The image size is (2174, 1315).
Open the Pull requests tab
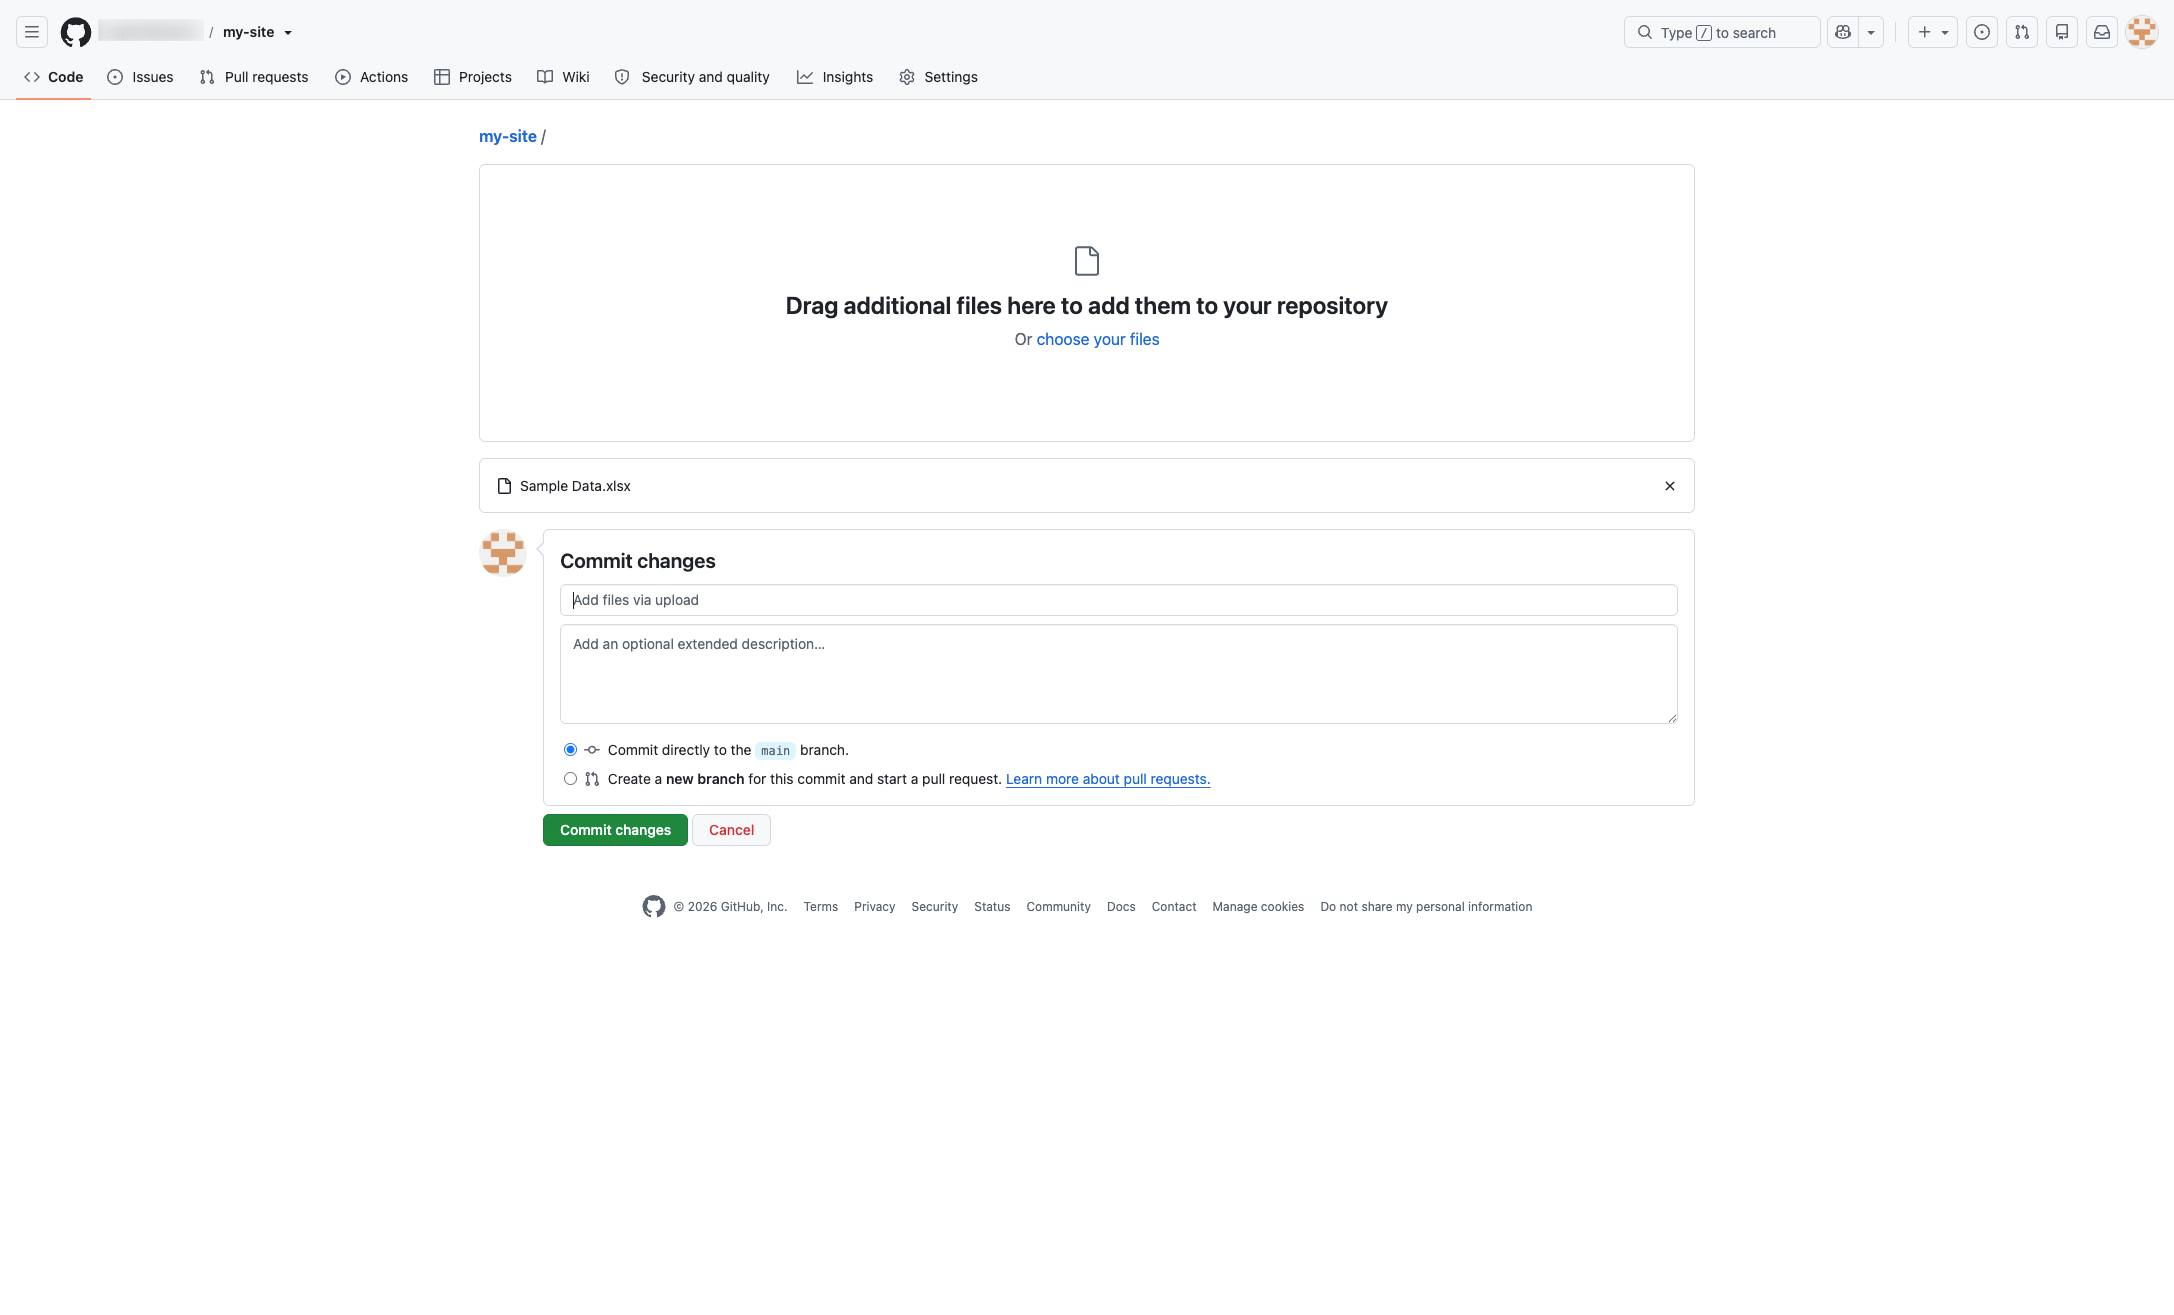[x=254, y=77]
